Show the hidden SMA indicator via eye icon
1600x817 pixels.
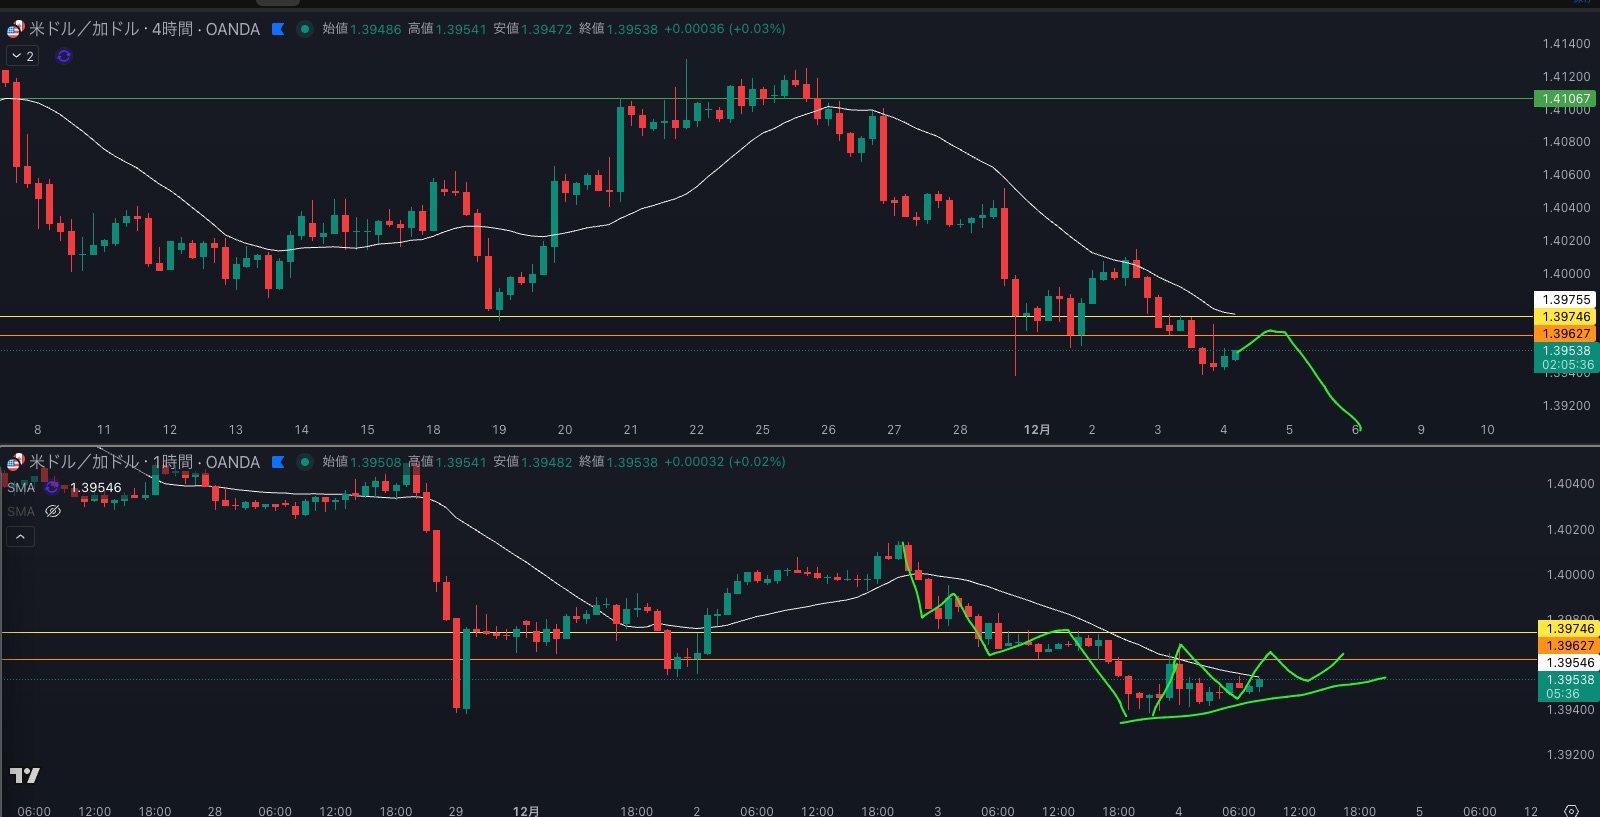pyautogui.click(x=53, y=511)
